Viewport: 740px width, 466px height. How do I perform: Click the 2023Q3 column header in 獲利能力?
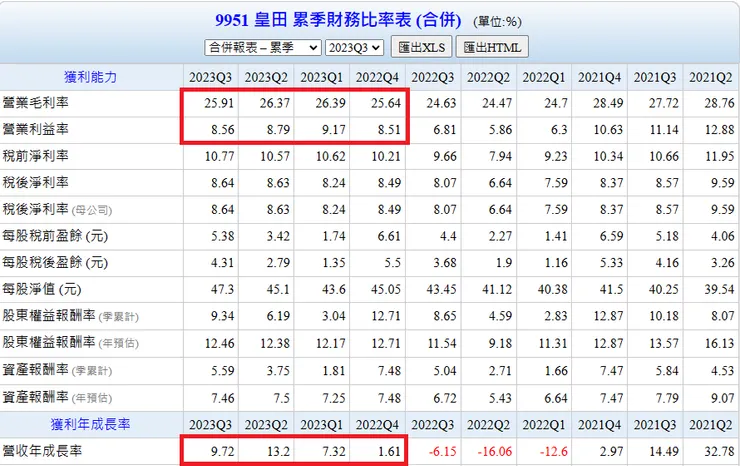tap(210, 77)
